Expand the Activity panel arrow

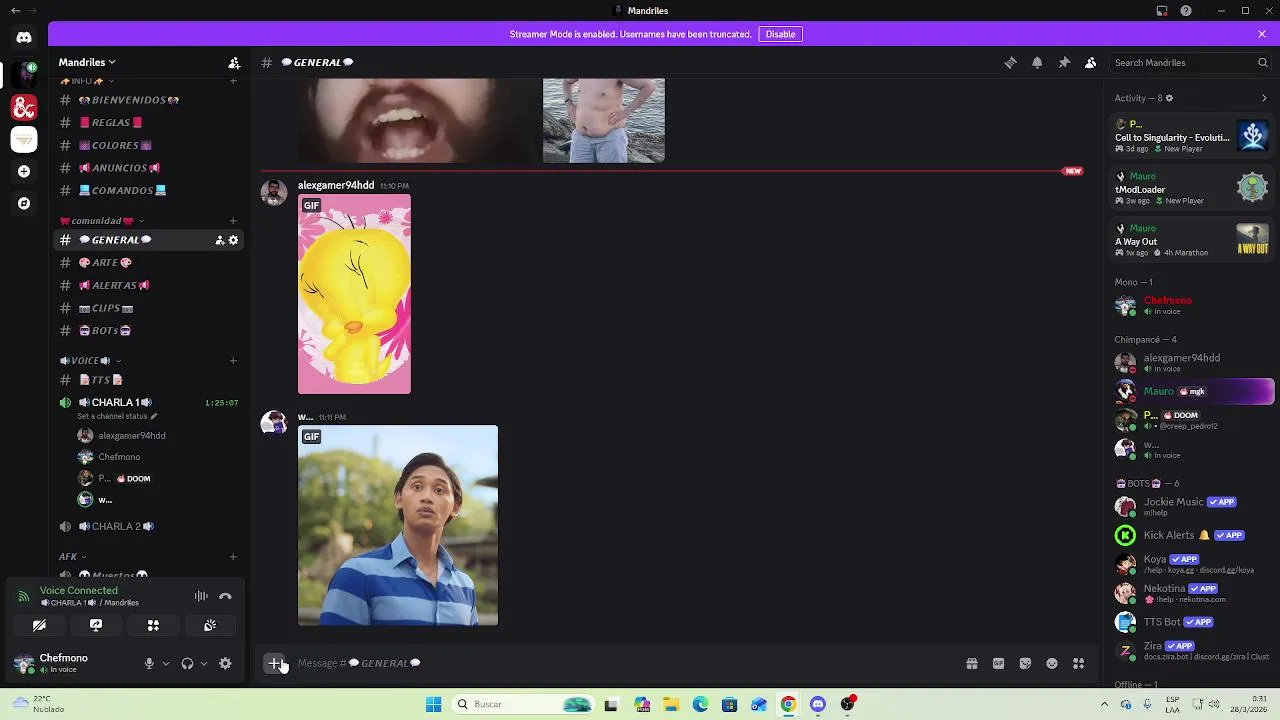(x=1264, y=98)
